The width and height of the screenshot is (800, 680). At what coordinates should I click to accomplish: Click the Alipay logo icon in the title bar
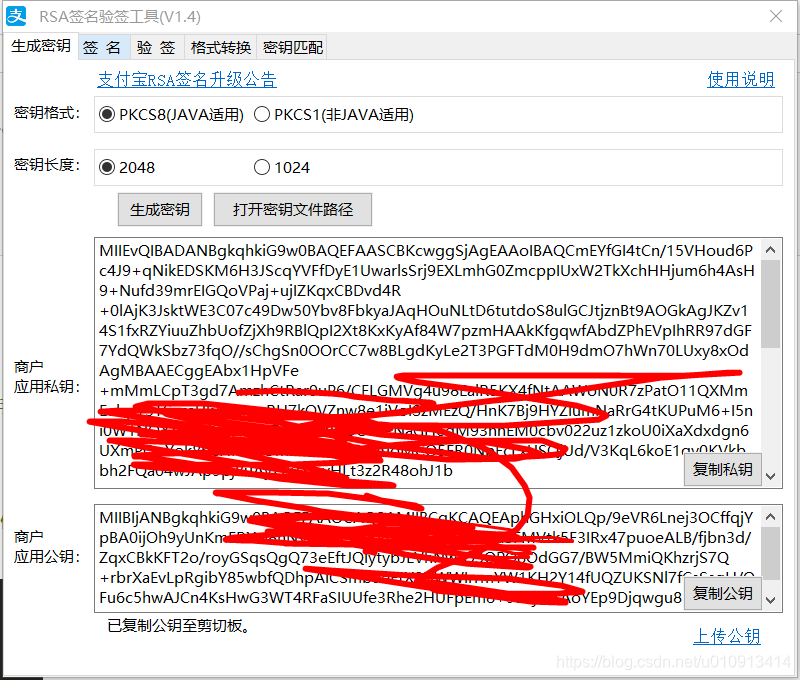16,16
